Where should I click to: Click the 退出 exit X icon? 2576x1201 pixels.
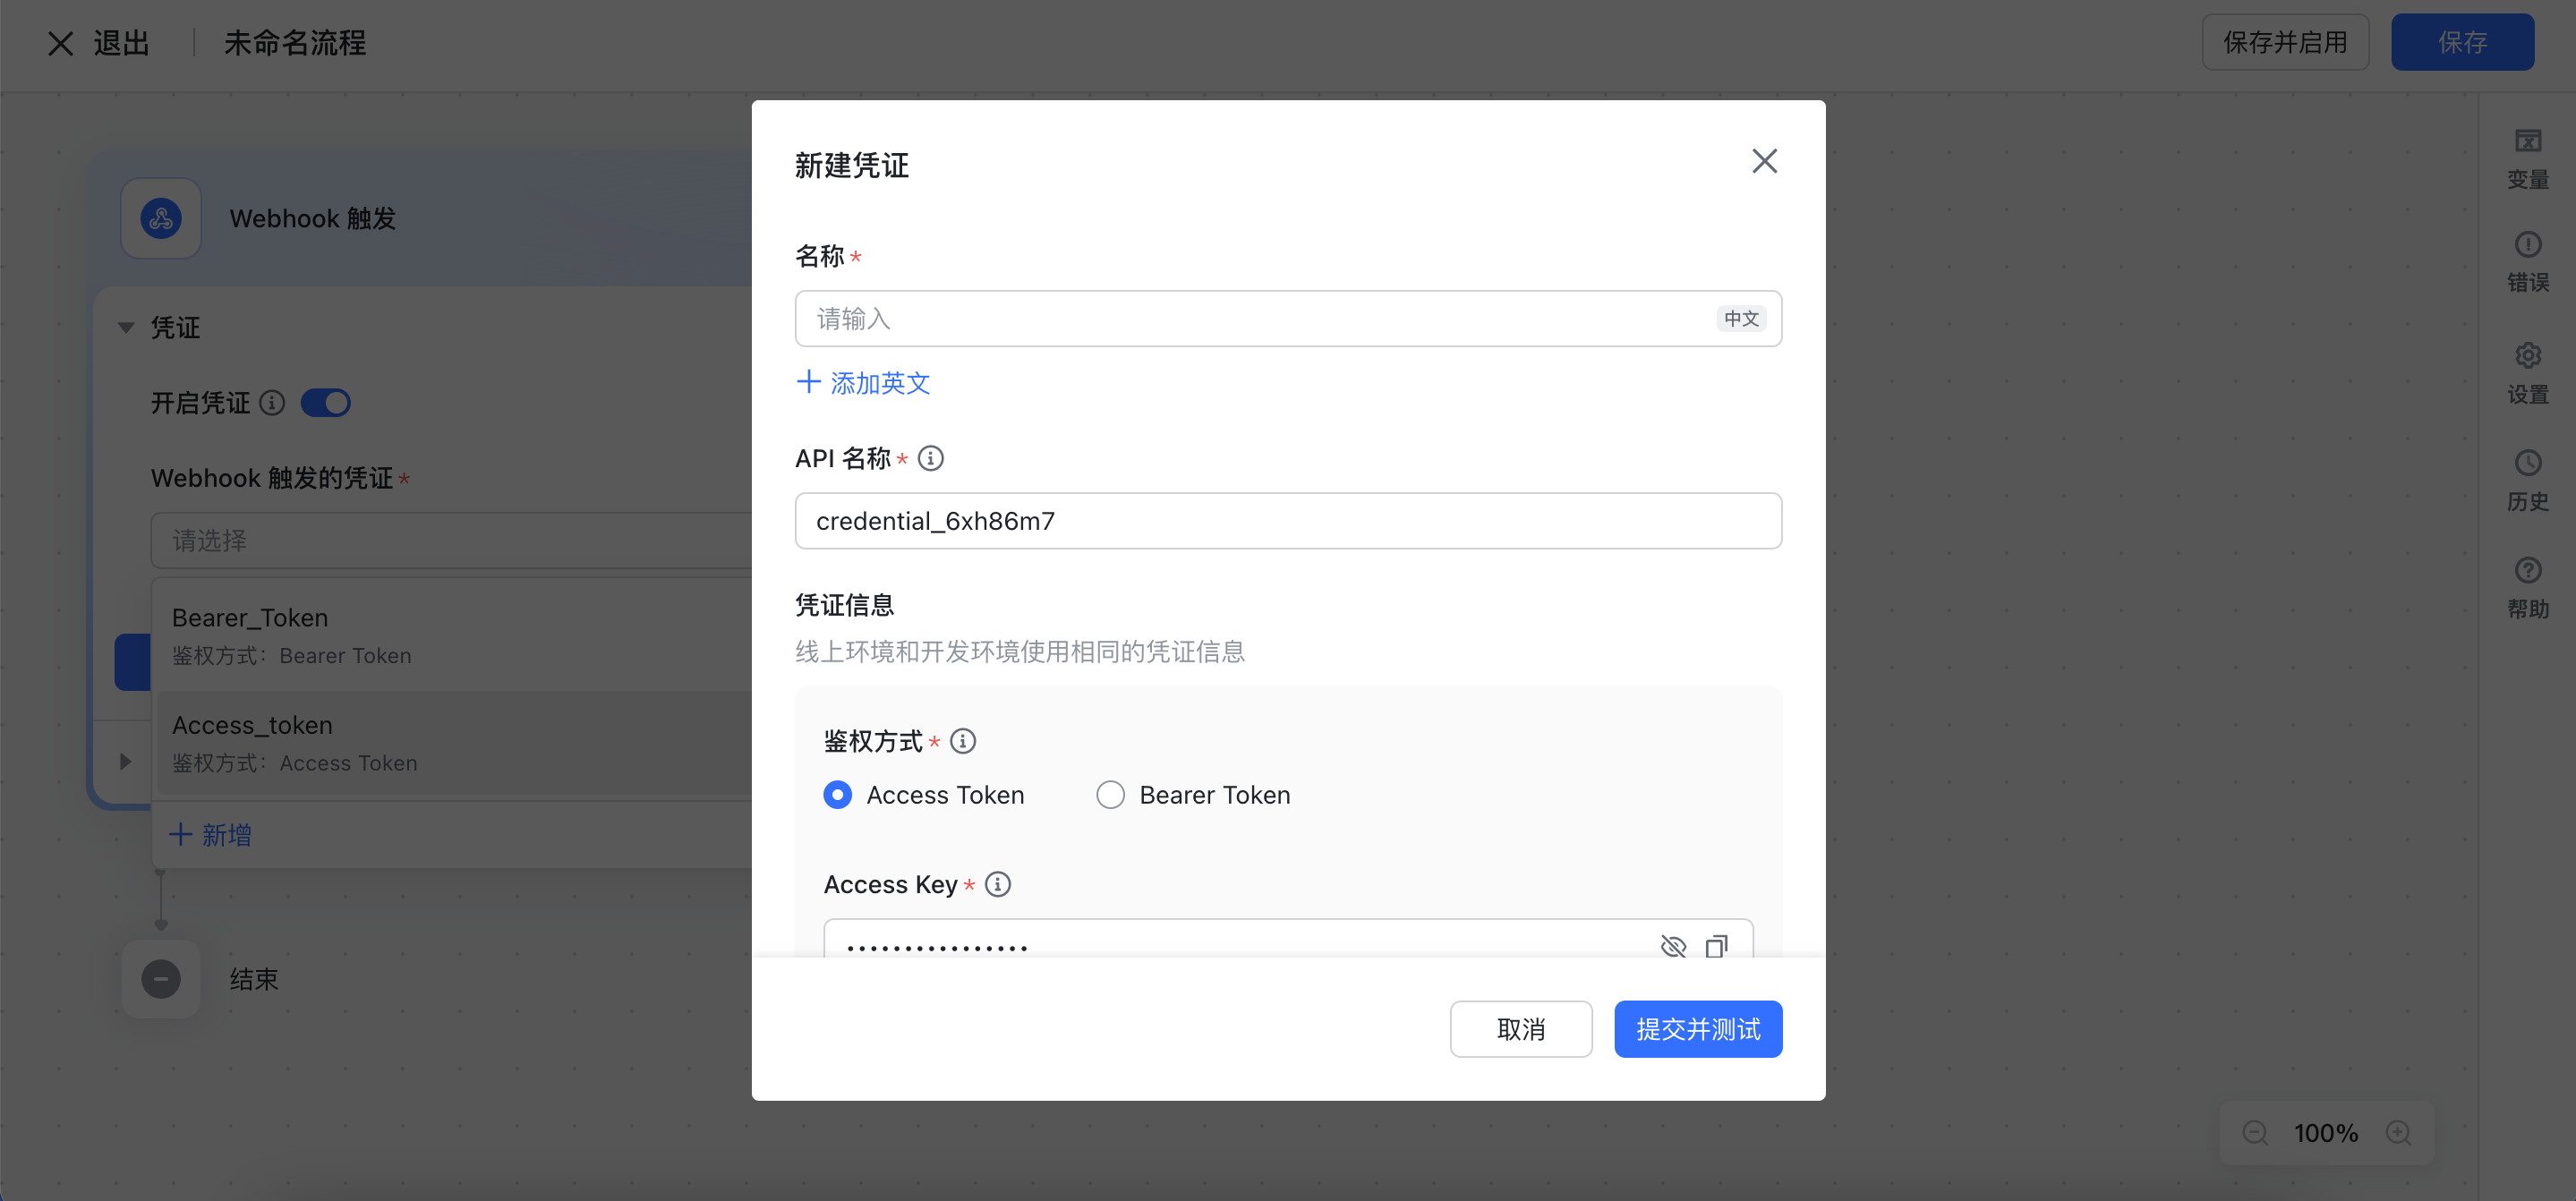click(x=61, y=43)
